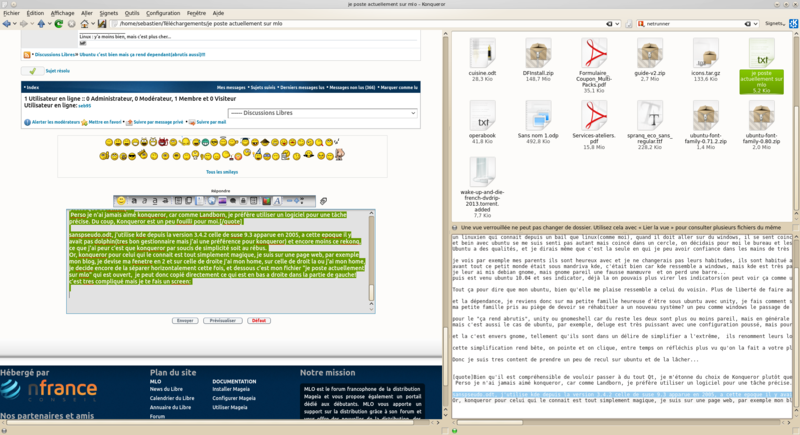
Task: Open the Affichage menu
Action: pos(62,13)
